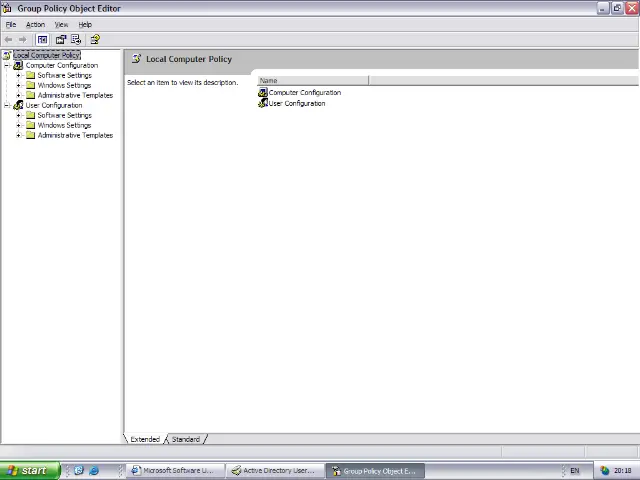The width and height of the screenshot is (640, 480).
Task: Select Software Settings label under User Configuration
Action: 64,115
